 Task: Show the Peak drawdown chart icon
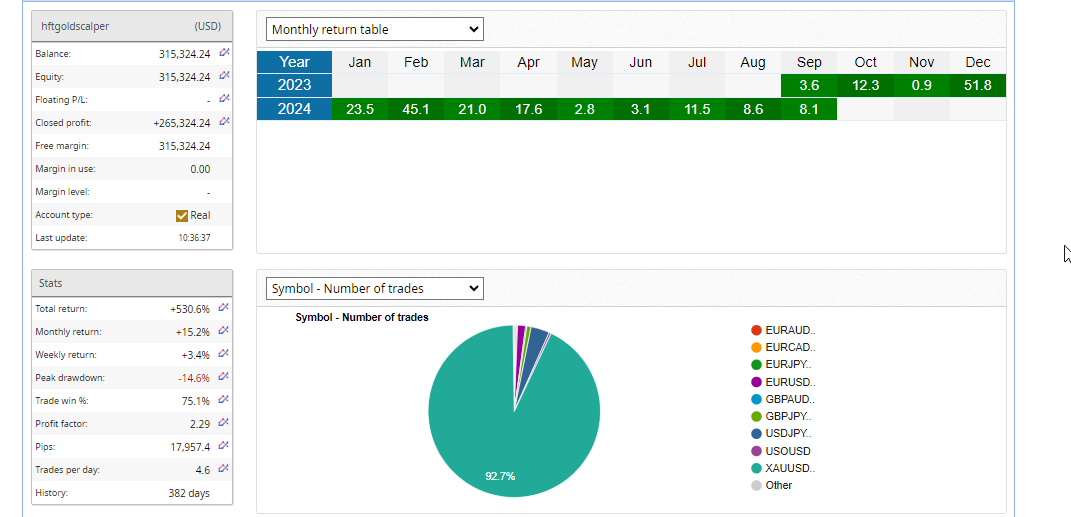tap(224, 377)
